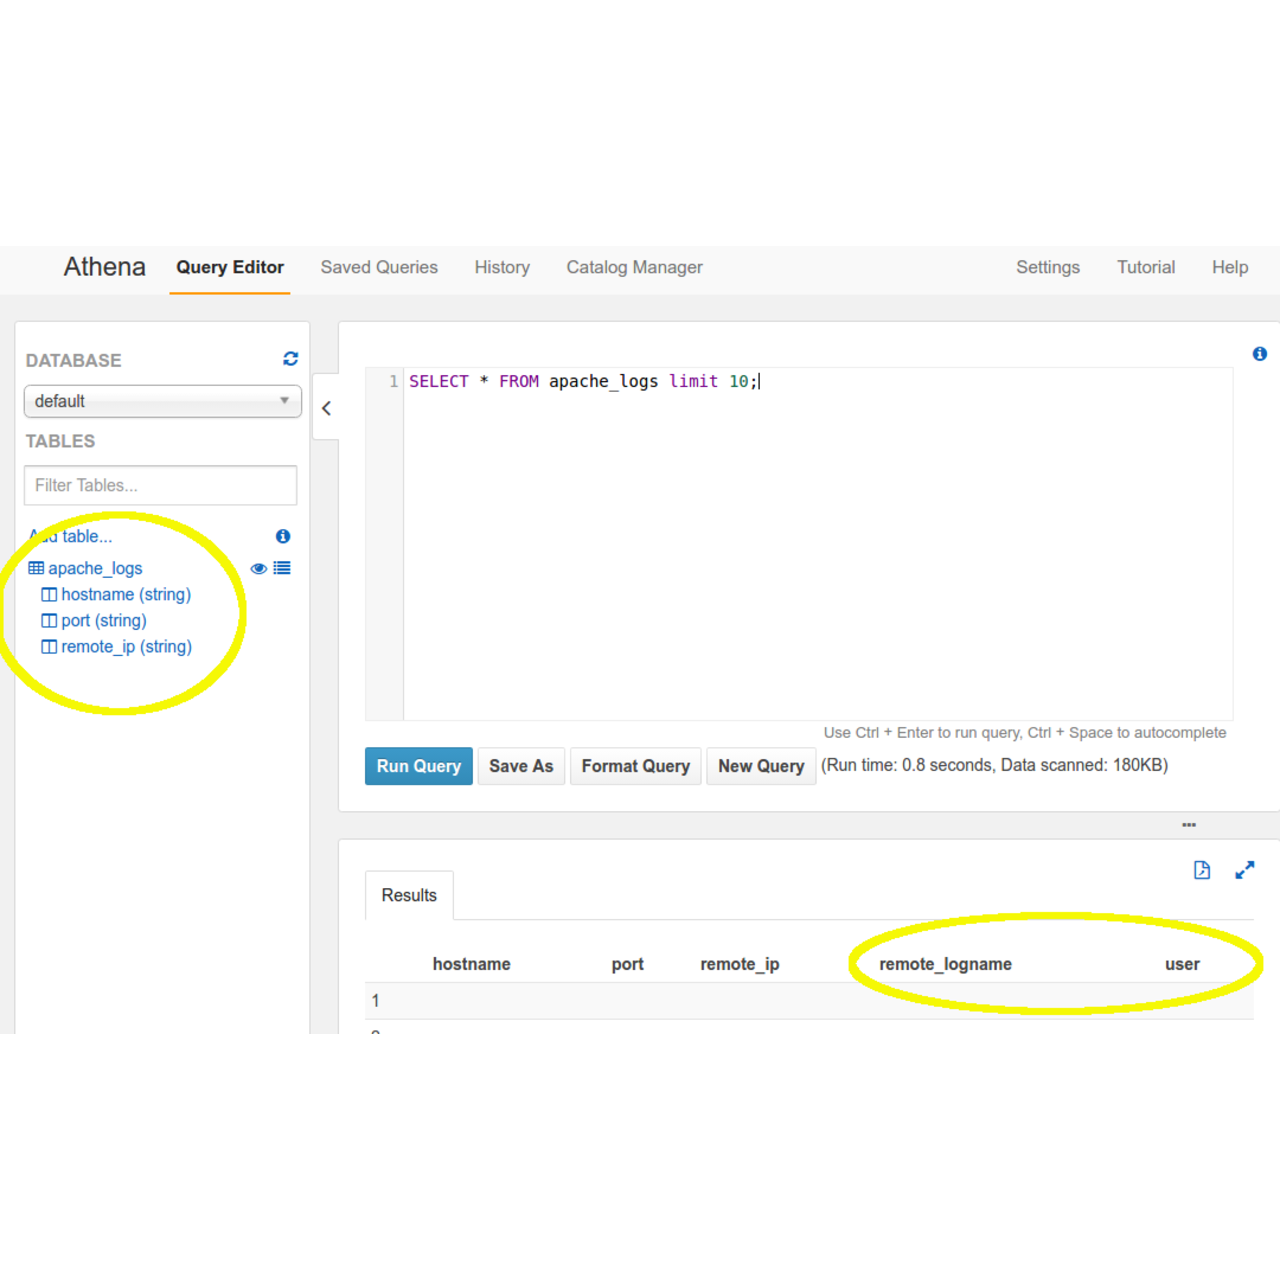This screenshot has width=1280, height=1280.
Task: Collapse the left sidebar with chevron
Action: point(326,408)
